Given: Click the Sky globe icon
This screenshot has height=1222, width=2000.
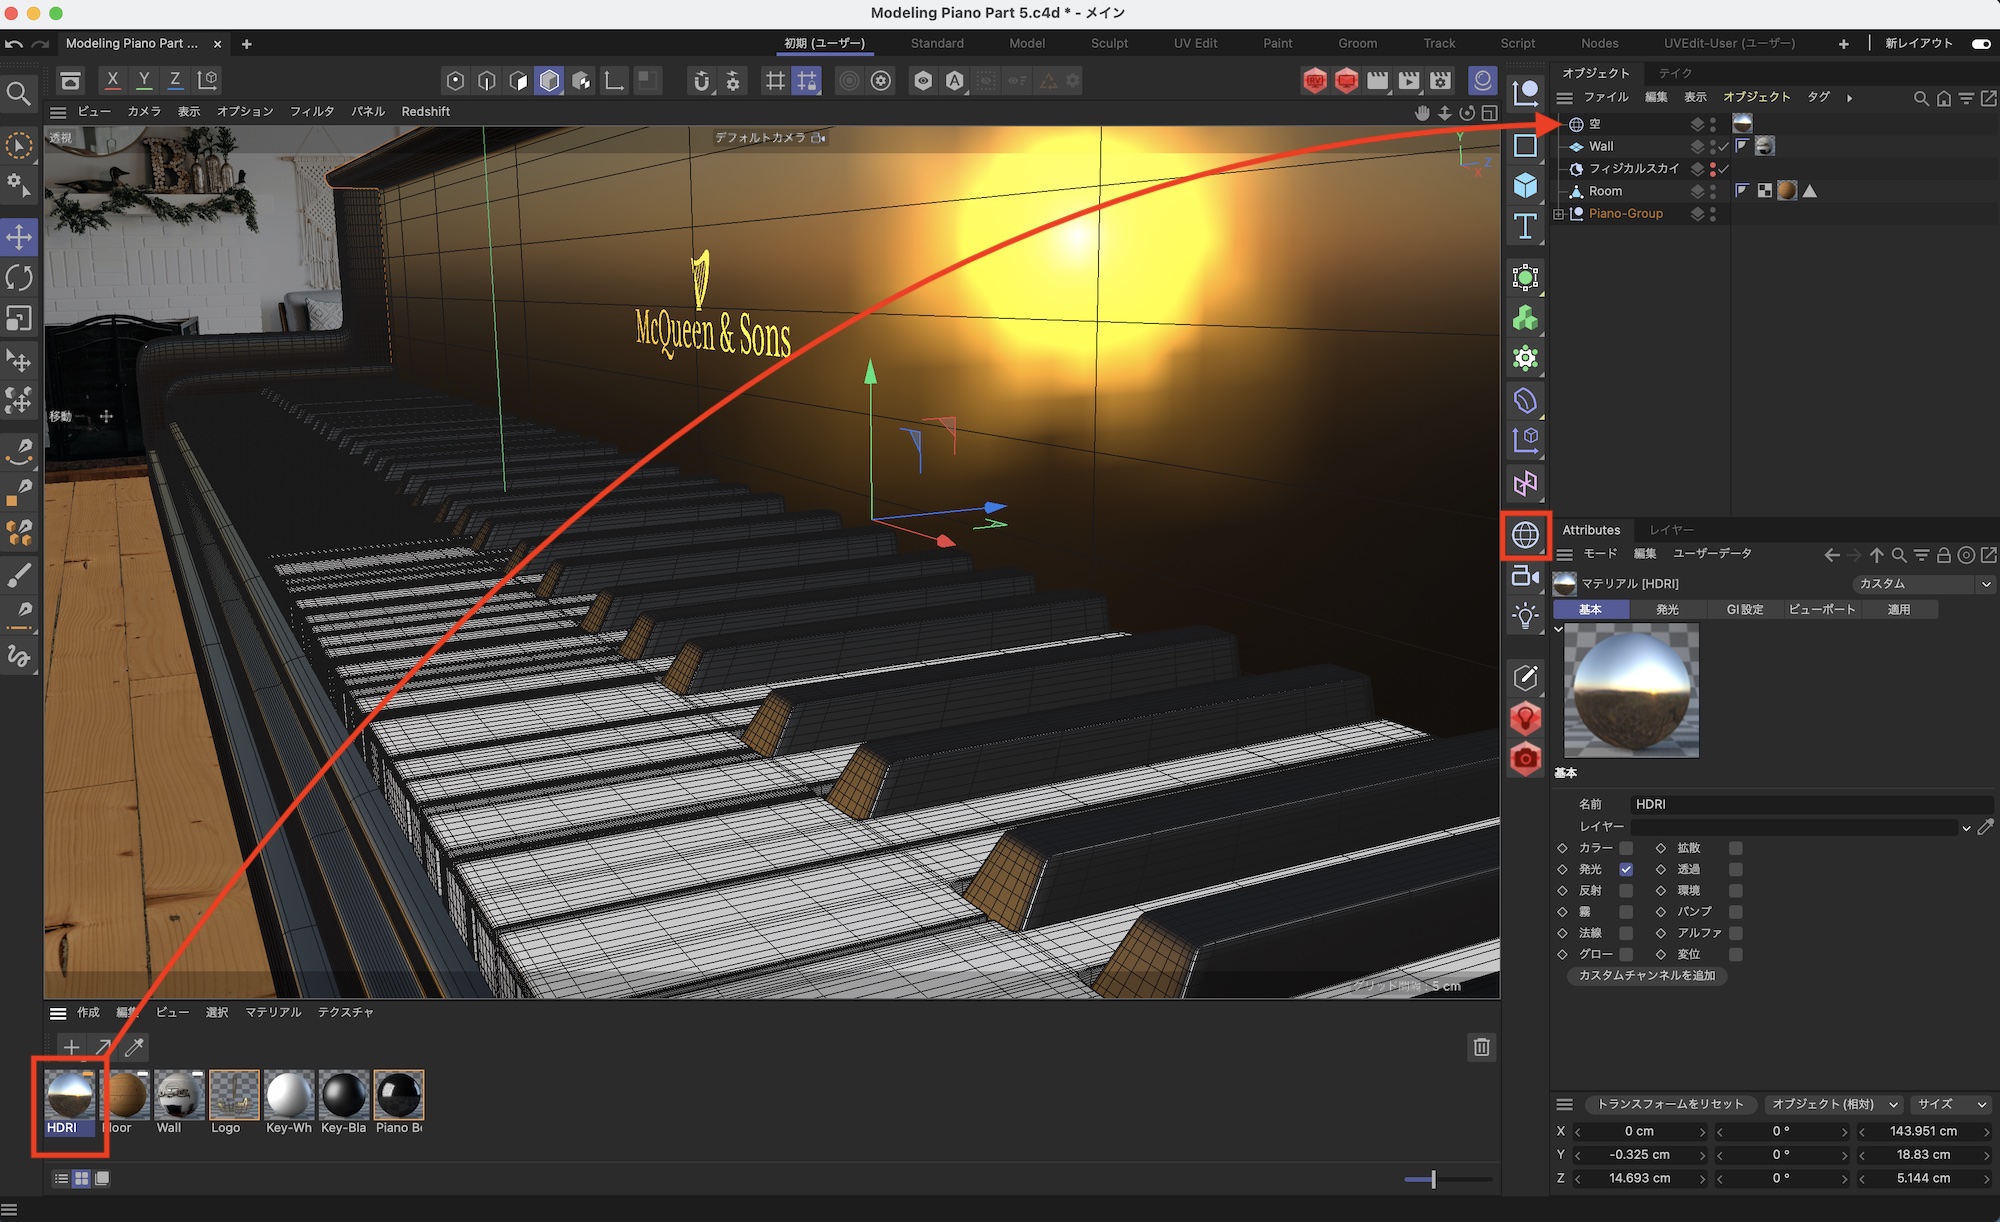Looking at the screenshot, I should pyautogui.click(x=1525, y=535).
